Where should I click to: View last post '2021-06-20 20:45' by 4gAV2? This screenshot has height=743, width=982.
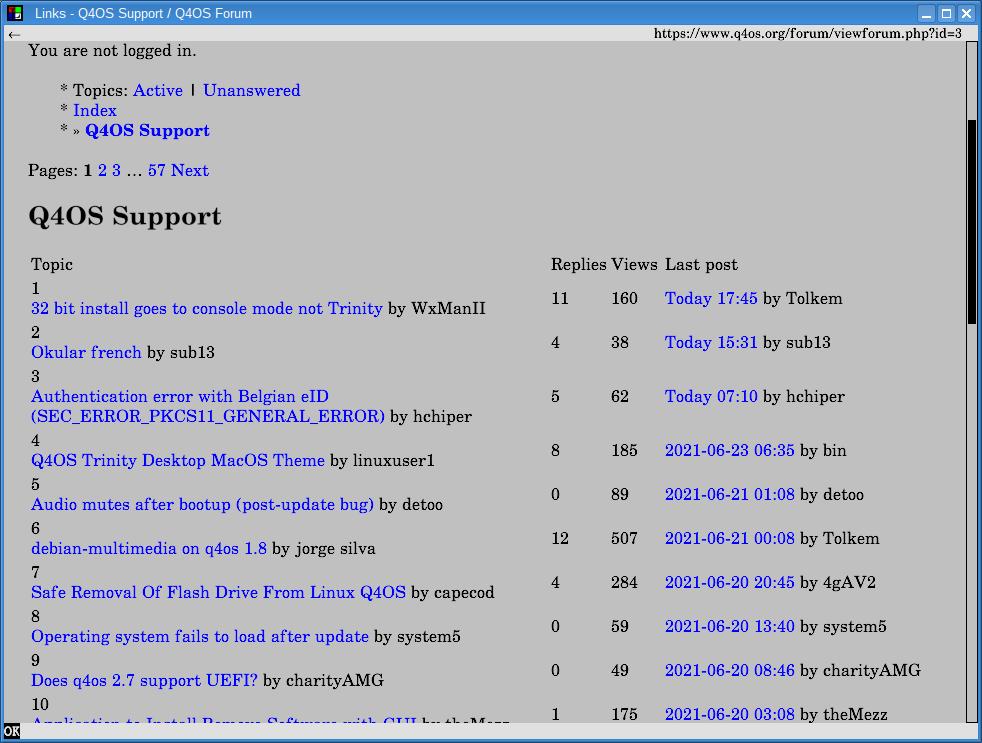[x=730, y=582]
